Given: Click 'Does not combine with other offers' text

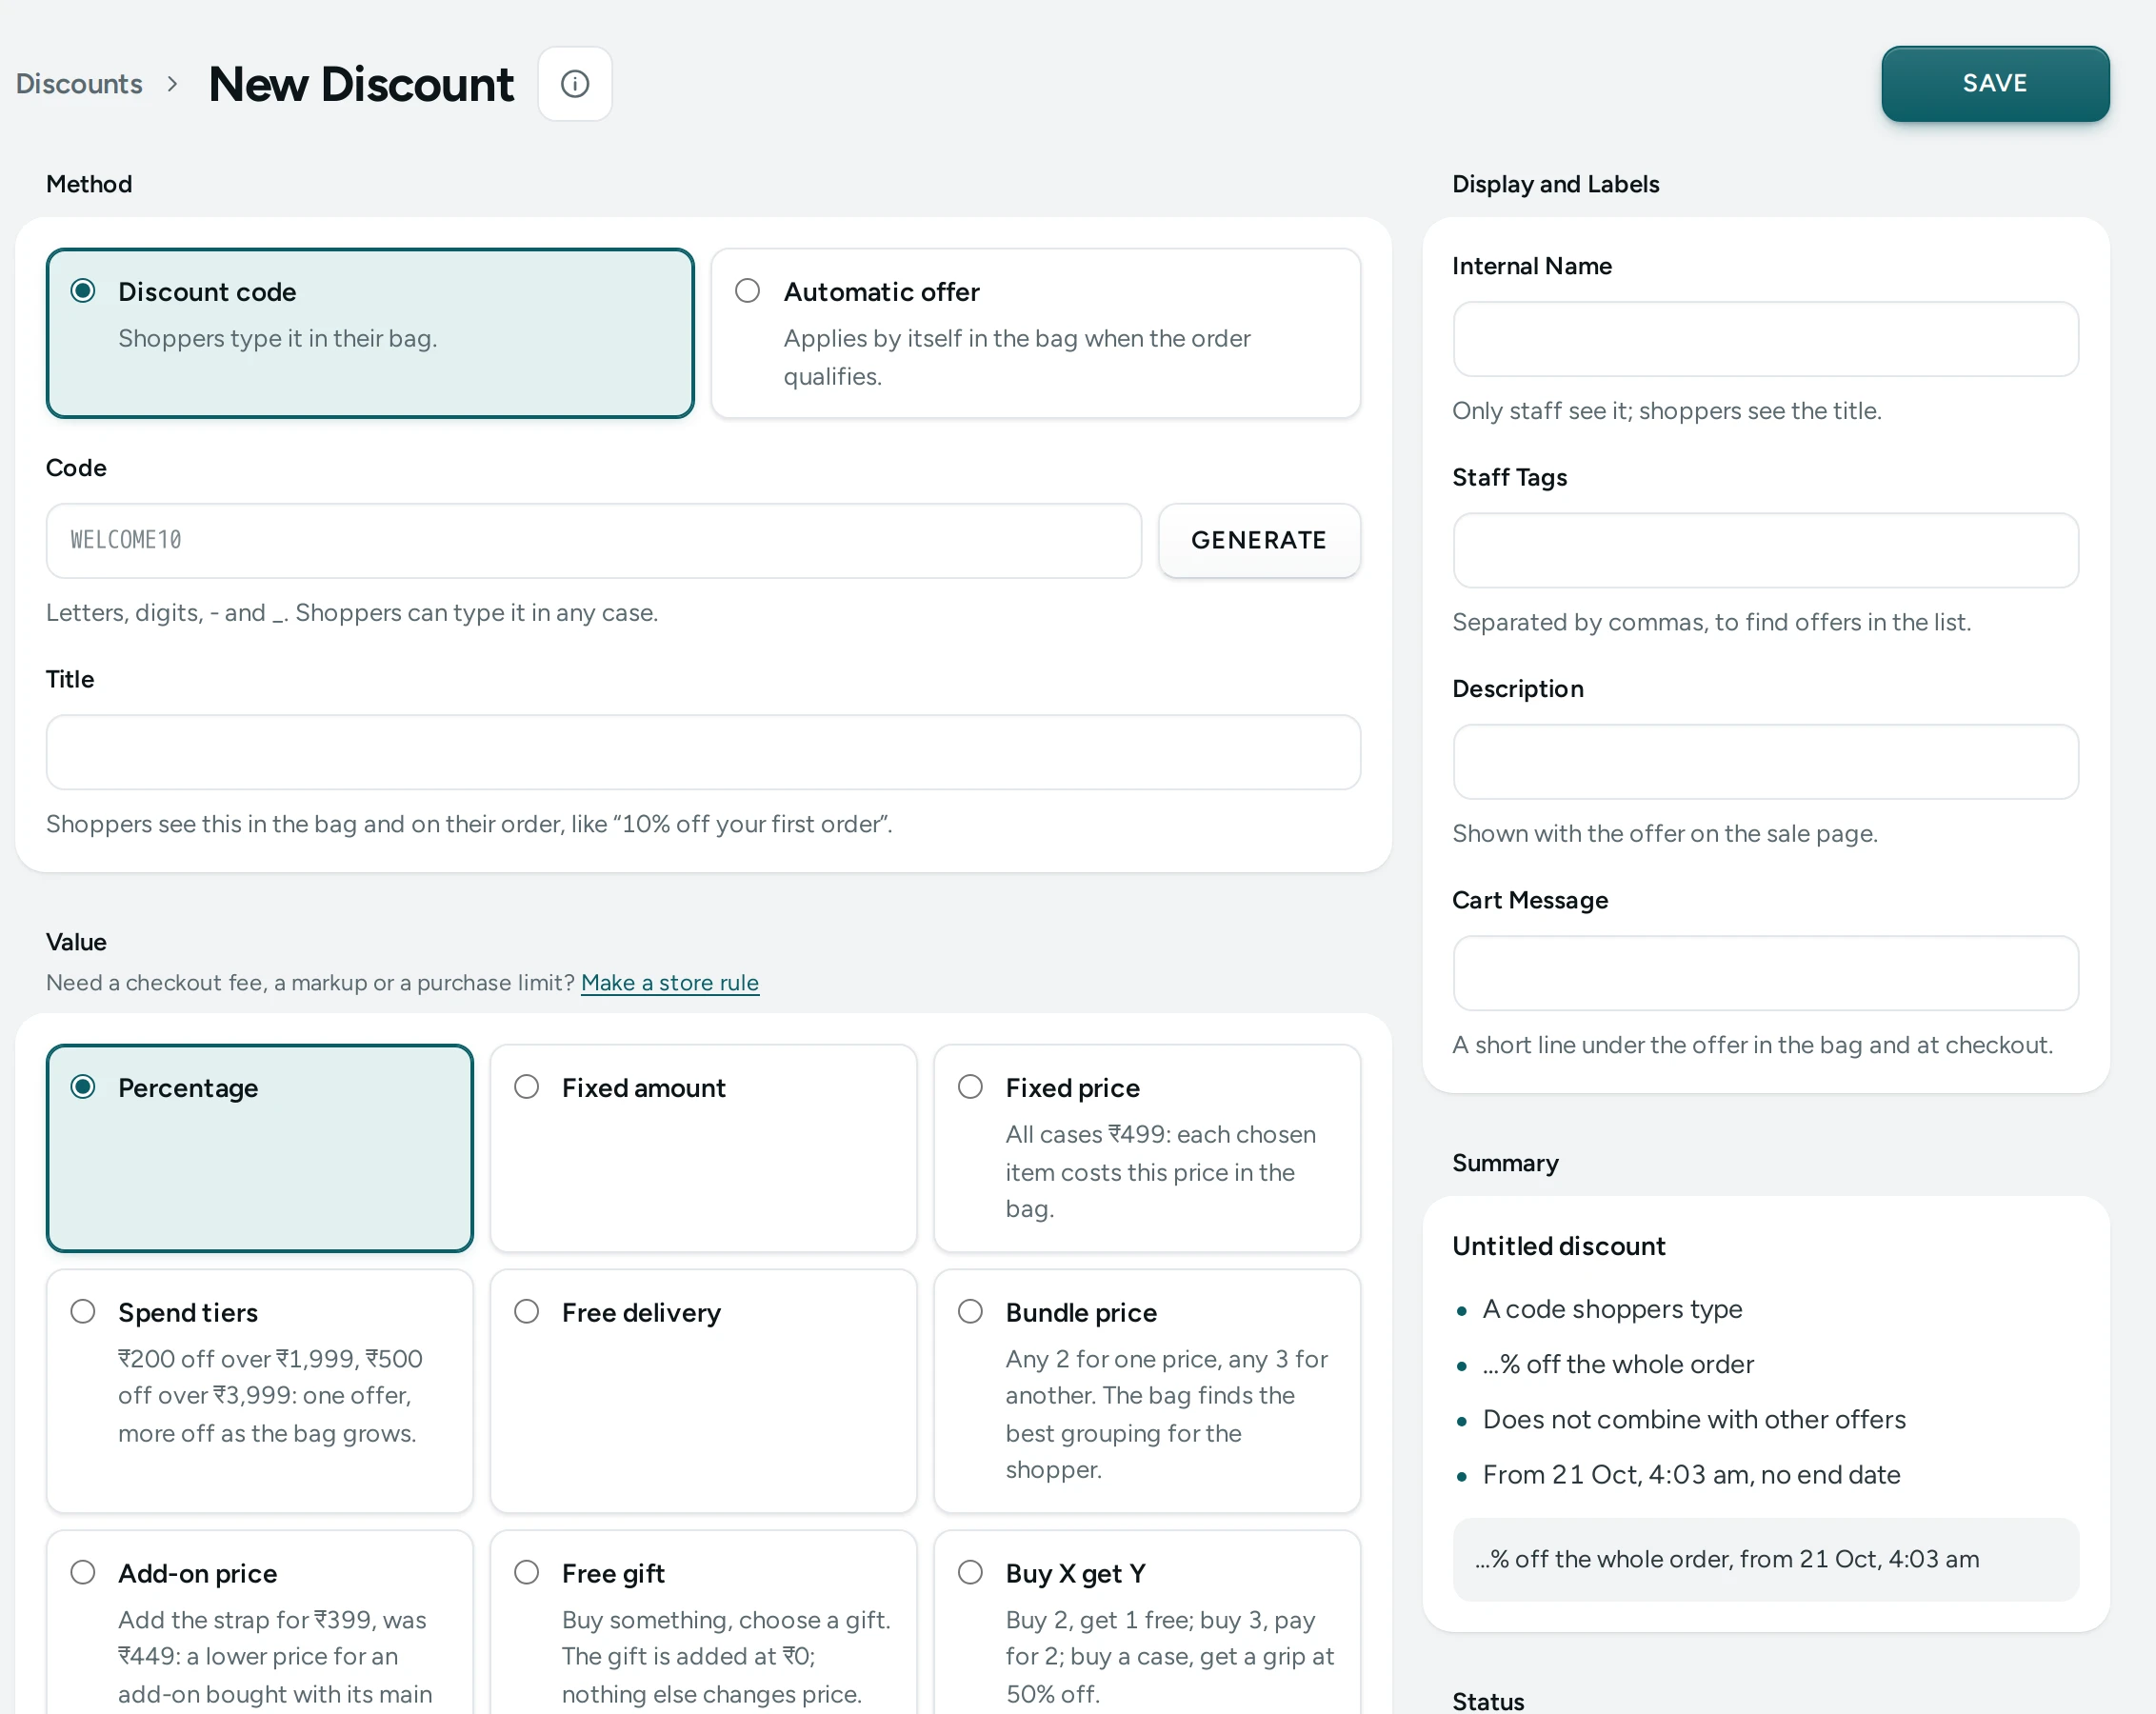Looking at the screenshot, I should tap(1693, 1419).
